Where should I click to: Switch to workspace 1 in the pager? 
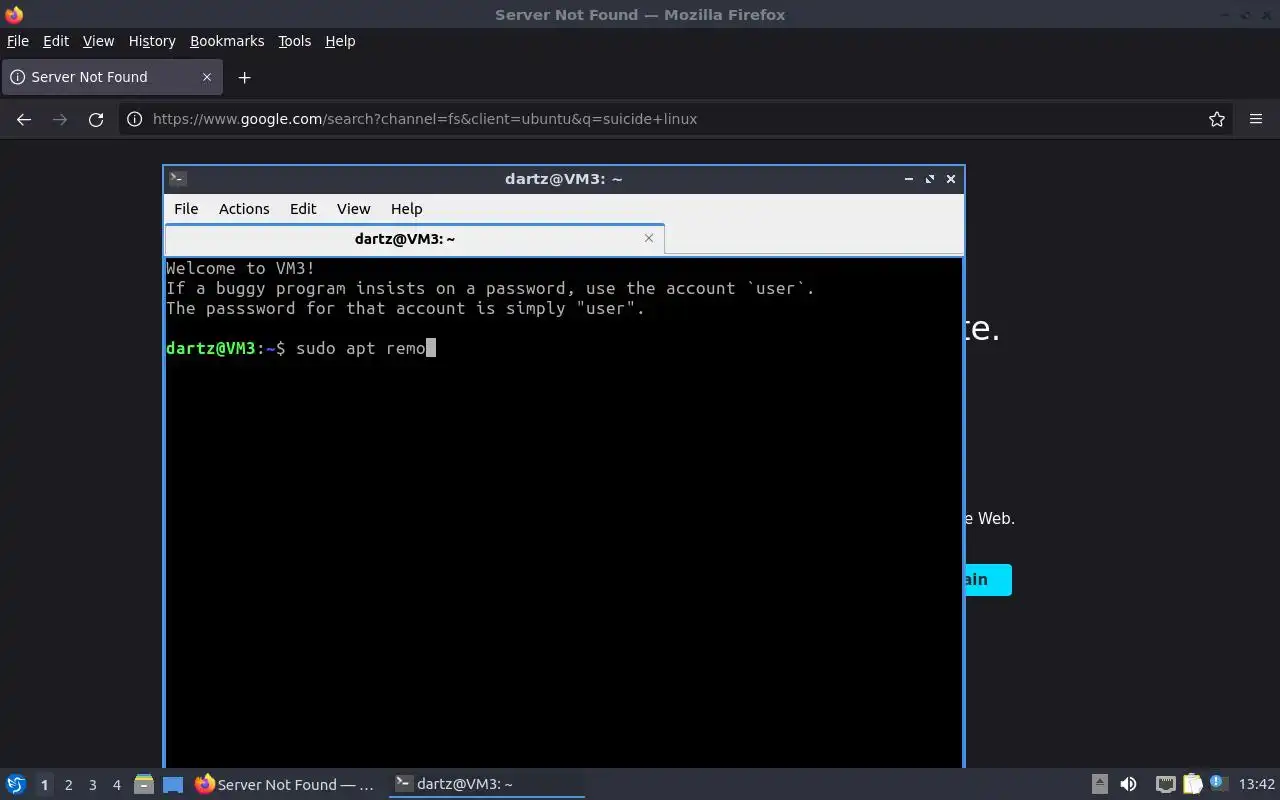44,785
